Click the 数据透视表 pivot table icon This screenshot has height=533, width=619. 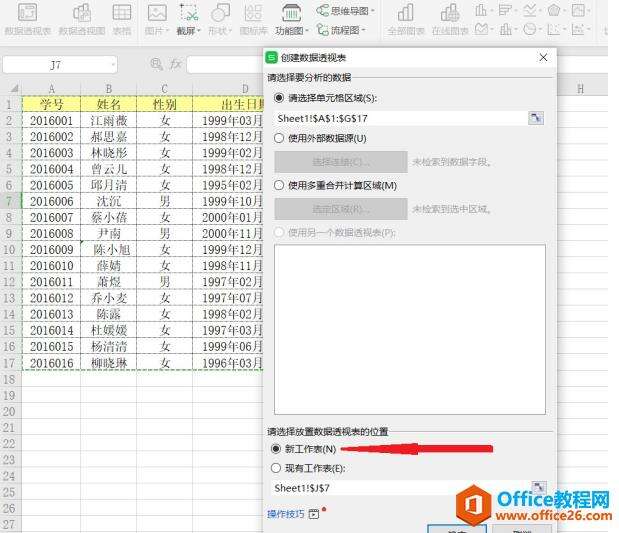pyautogui.click(x=27, y=13)
